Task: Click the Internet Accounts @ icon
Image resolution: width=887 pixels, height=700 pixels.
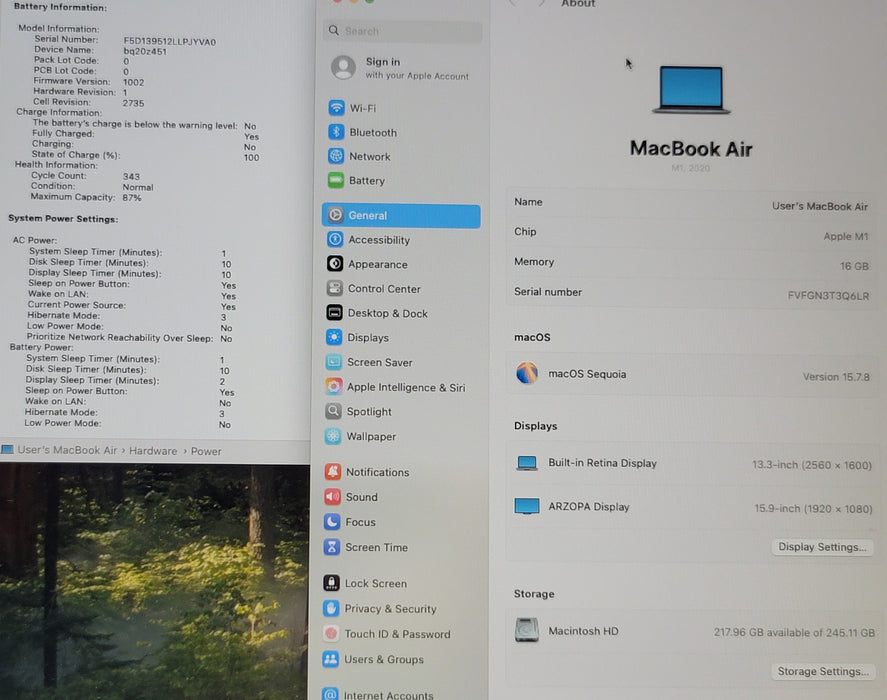Action: [330, 694]
